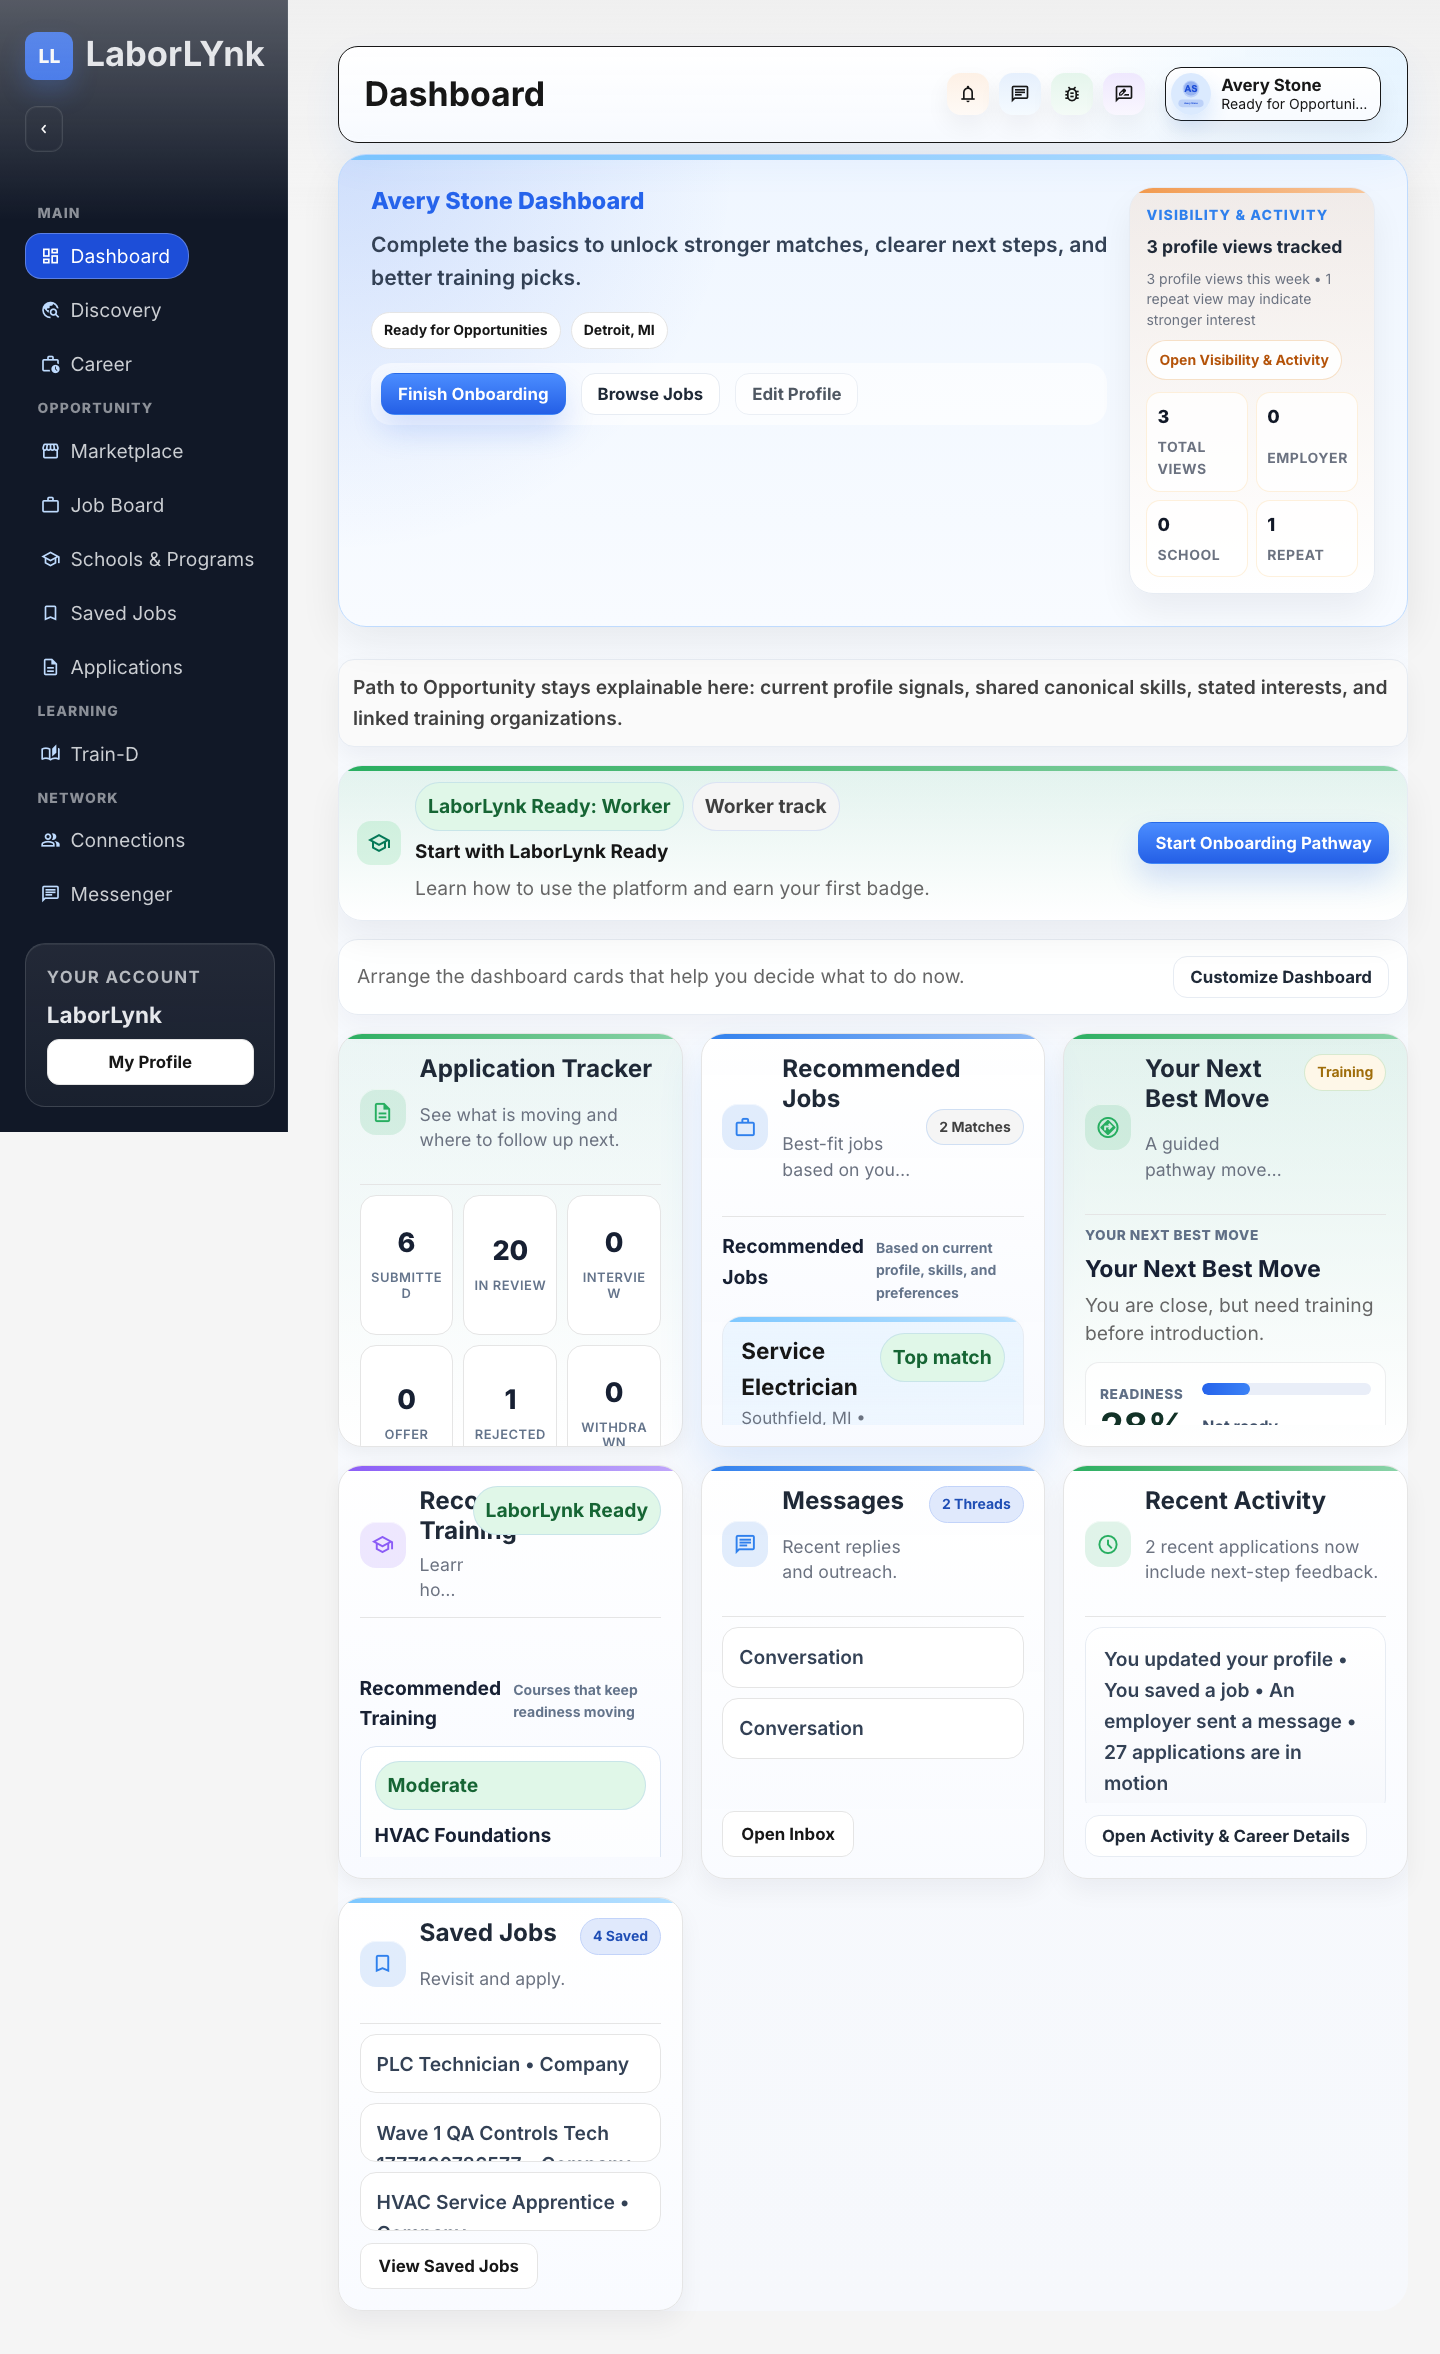Image resolution: width=1440 pixels, height=2354 pixels.
Task: Click the My Profile button
Action: (x=150, y=1062)
